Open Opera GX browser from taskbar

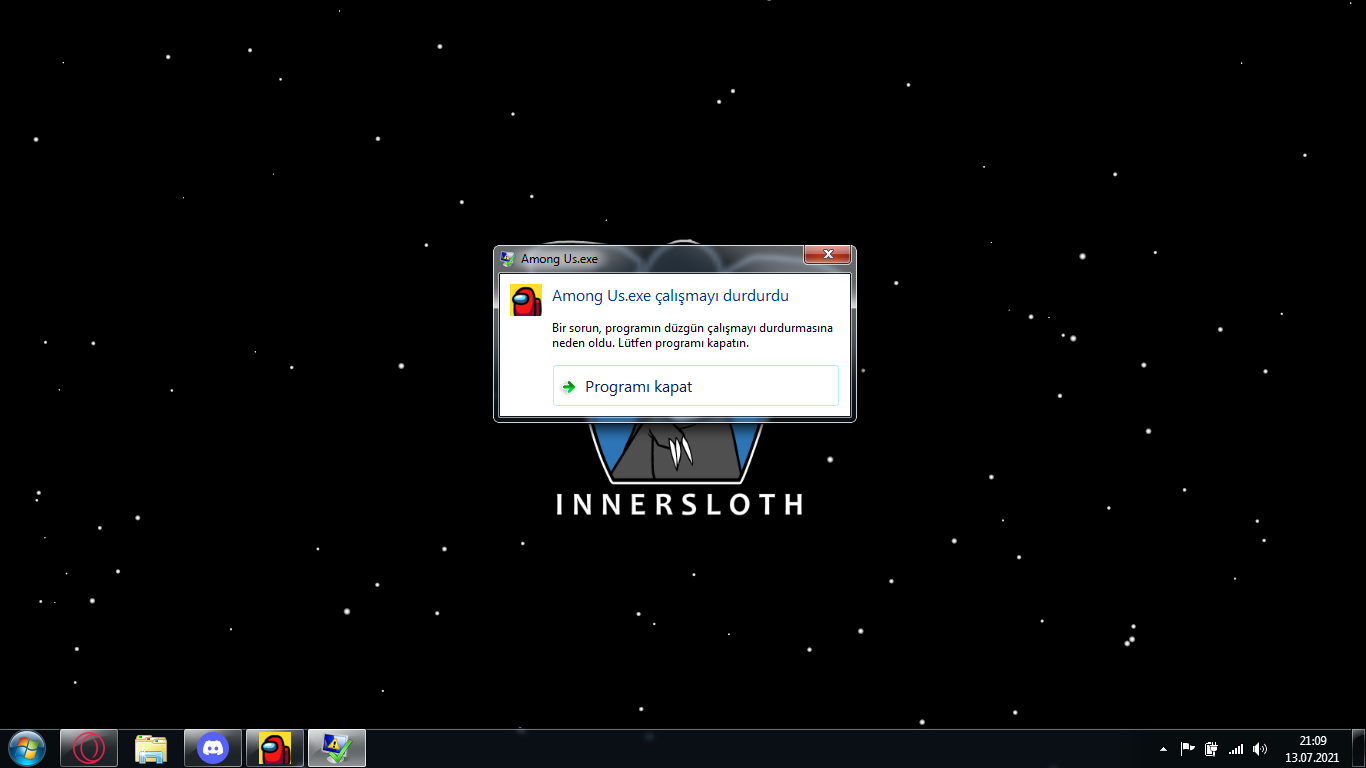[89, 748]
